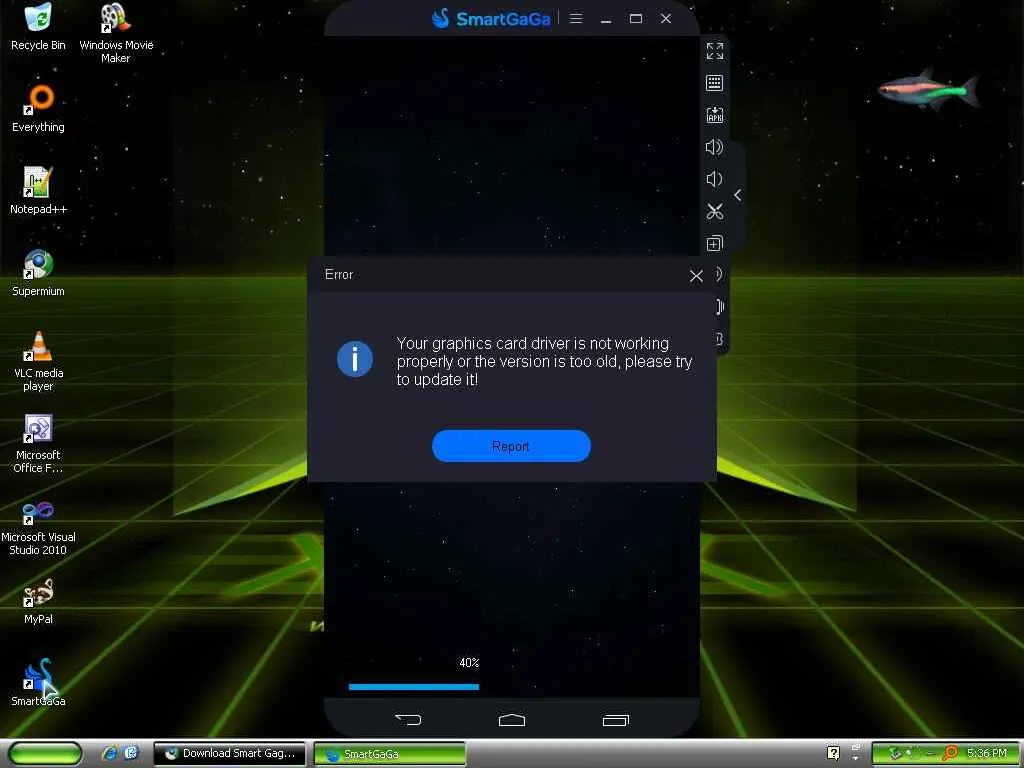Click the blue loading progress bar
Image resolution: width=1024 pixels, height=768 pixels.
point(414,686)
